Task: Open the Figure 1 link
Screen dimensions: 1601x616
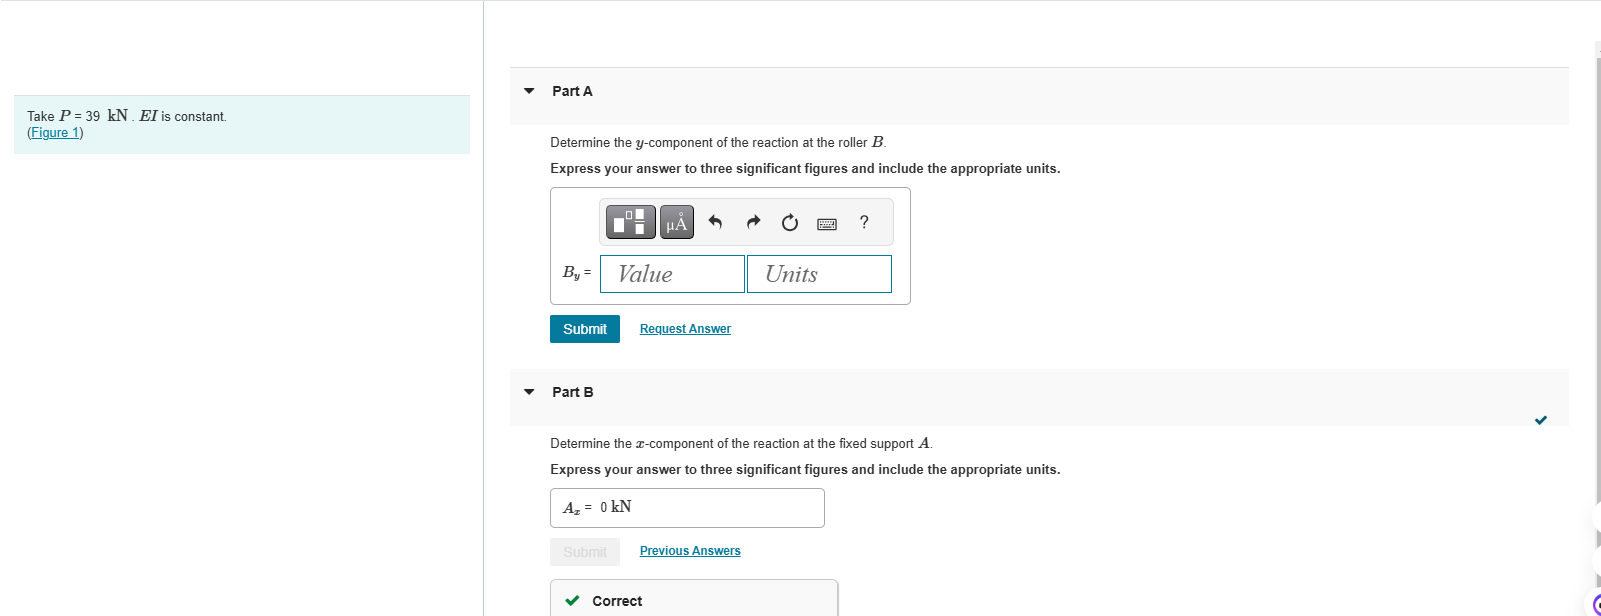Action: [x=55, y=133]
